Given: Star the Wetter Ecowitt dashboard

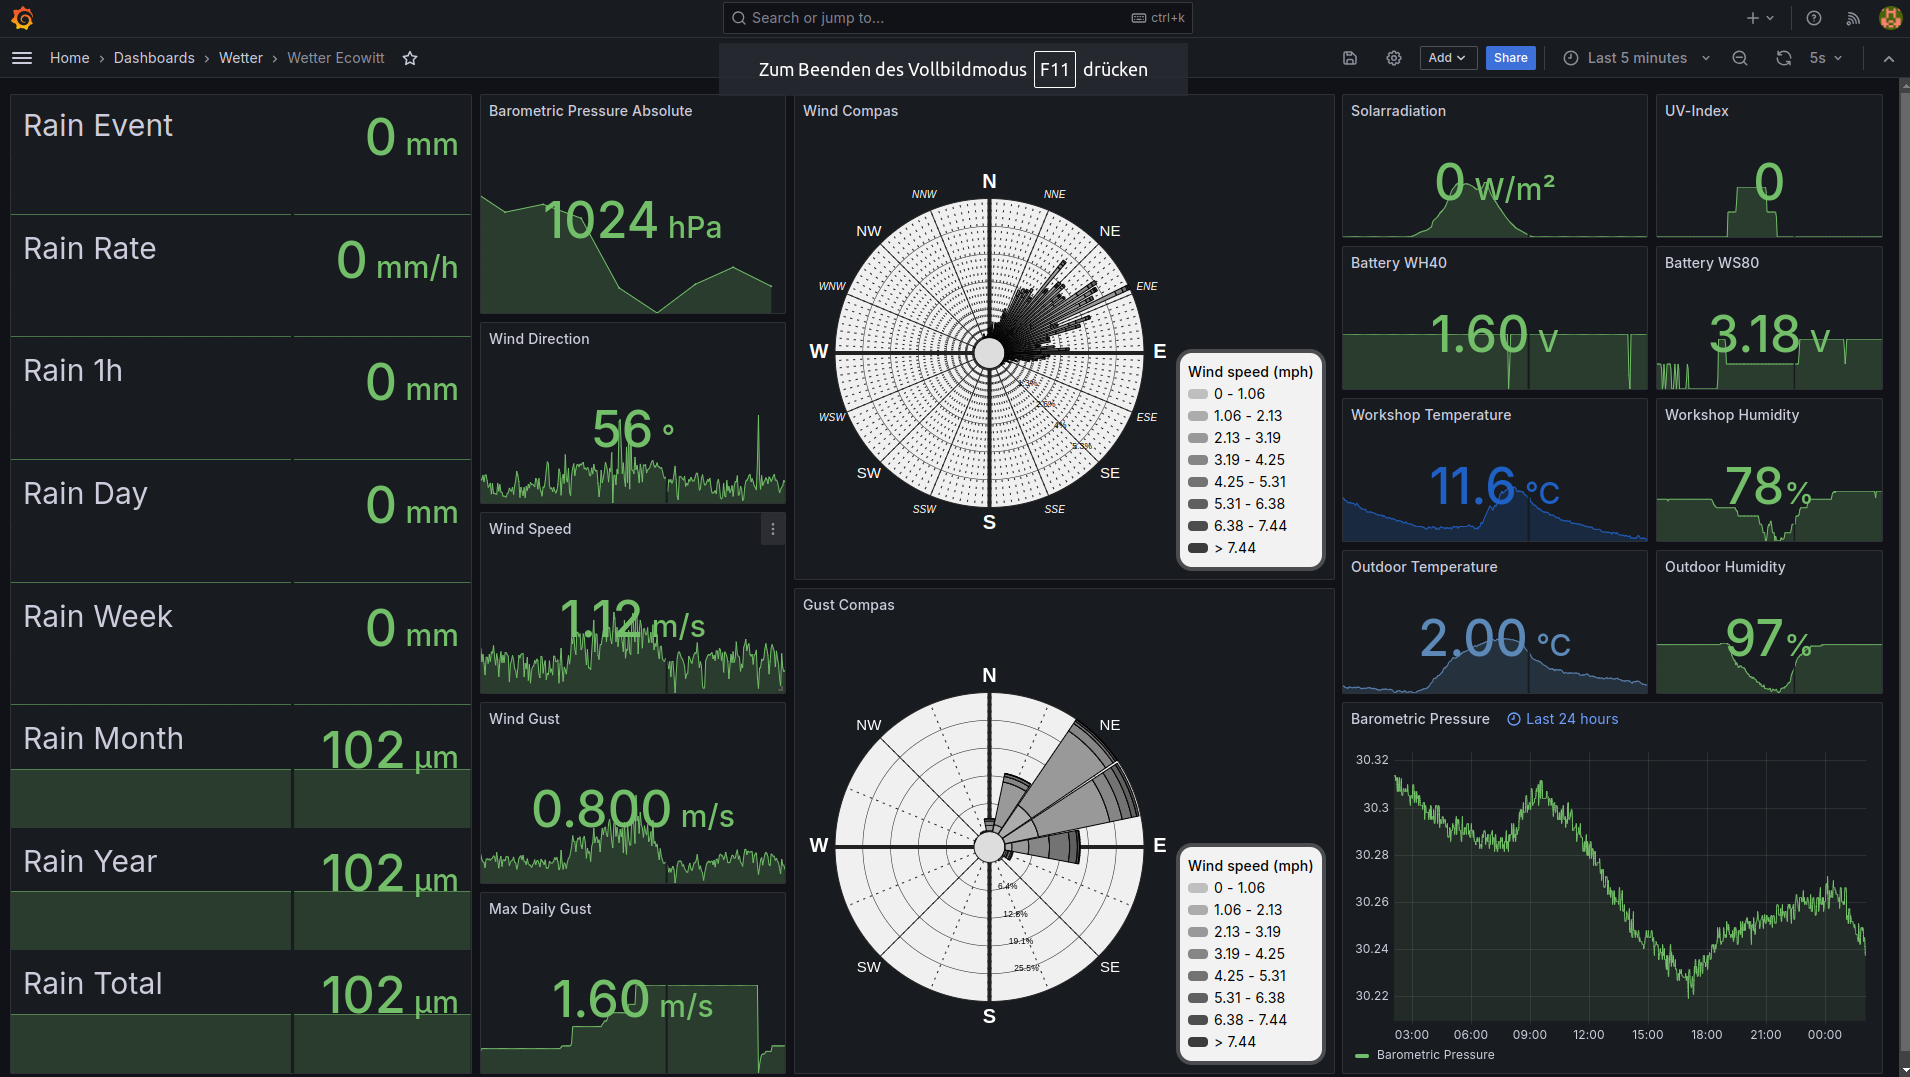Looking at the screenshot, I should point(410,58).
